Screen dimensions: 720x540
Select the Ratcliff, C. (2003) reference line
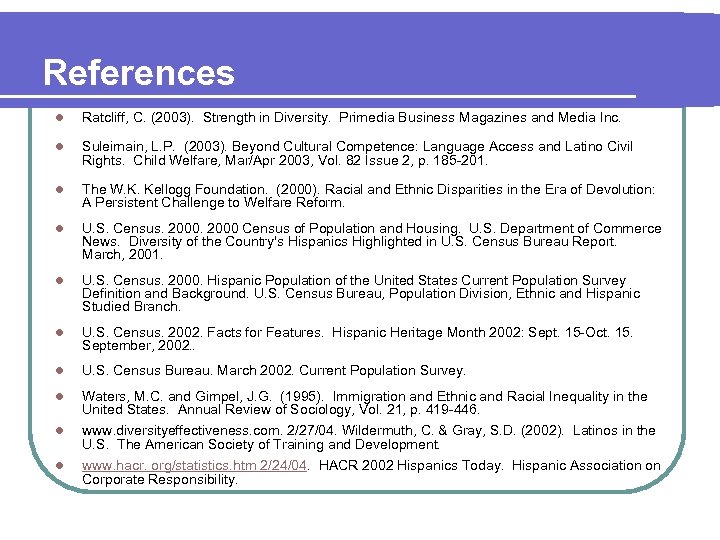[351, 118]
